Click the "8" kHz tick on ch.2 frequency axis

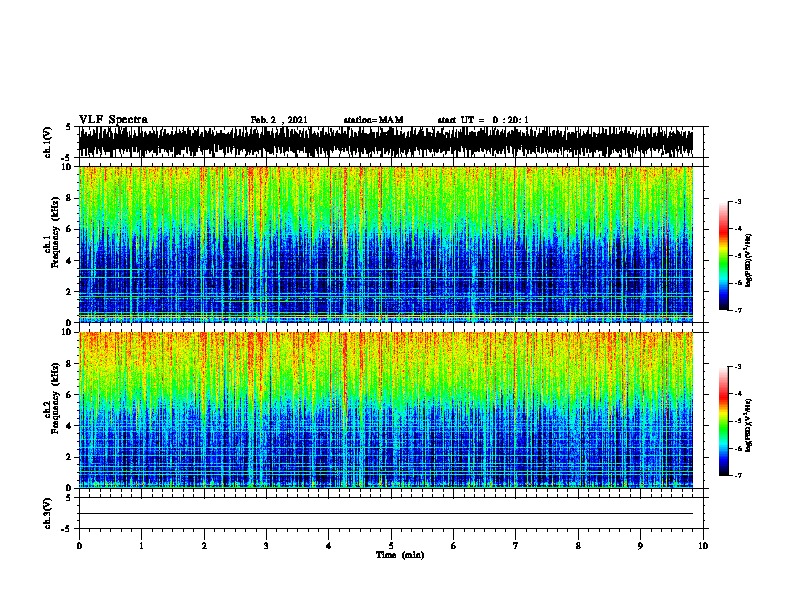[70, 364]
